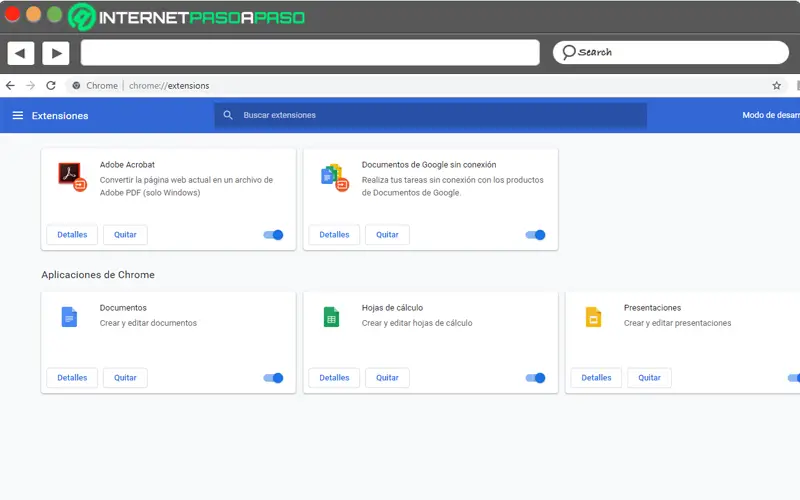Click the blue Documentos app icon
Image resolution: width=800 pixels, height=500 pixels.
pyautogui.click(x=69, y=317)
